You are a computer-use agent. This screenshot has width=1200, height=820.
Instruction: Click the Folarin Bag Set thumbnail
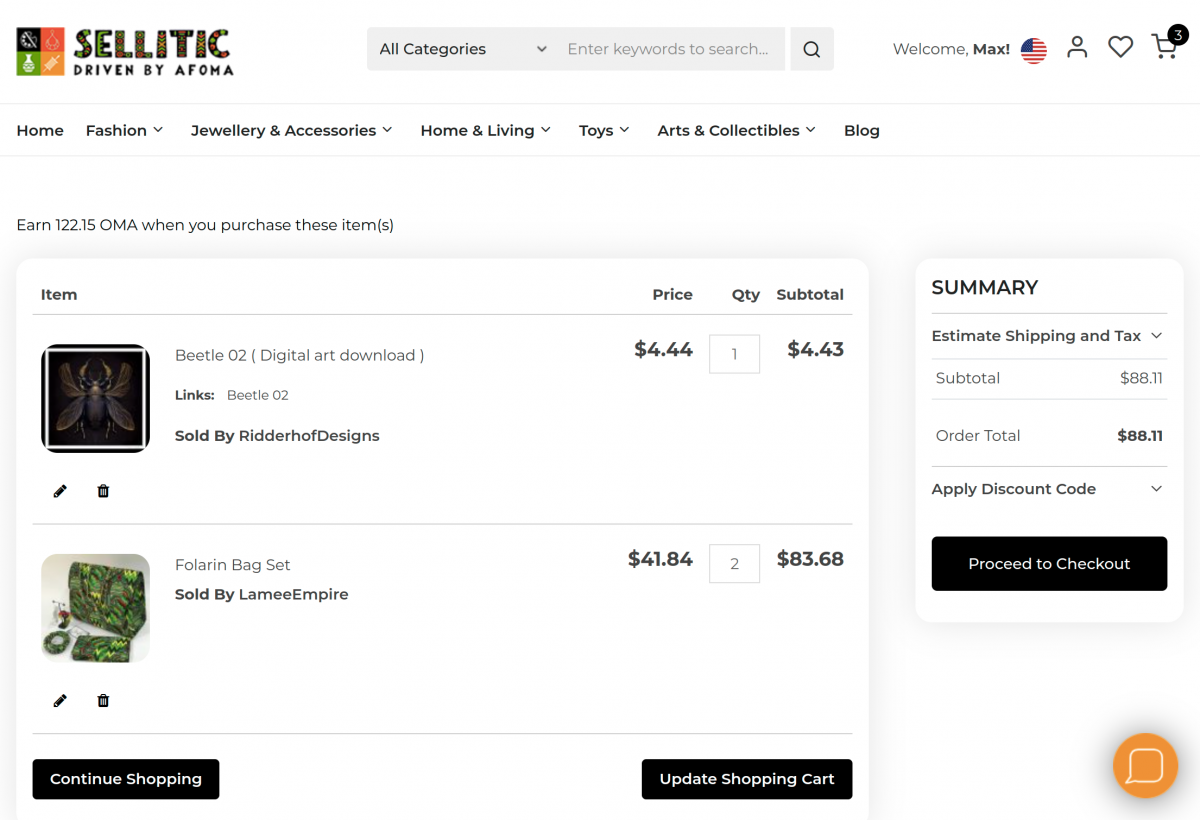pos(95,608)
